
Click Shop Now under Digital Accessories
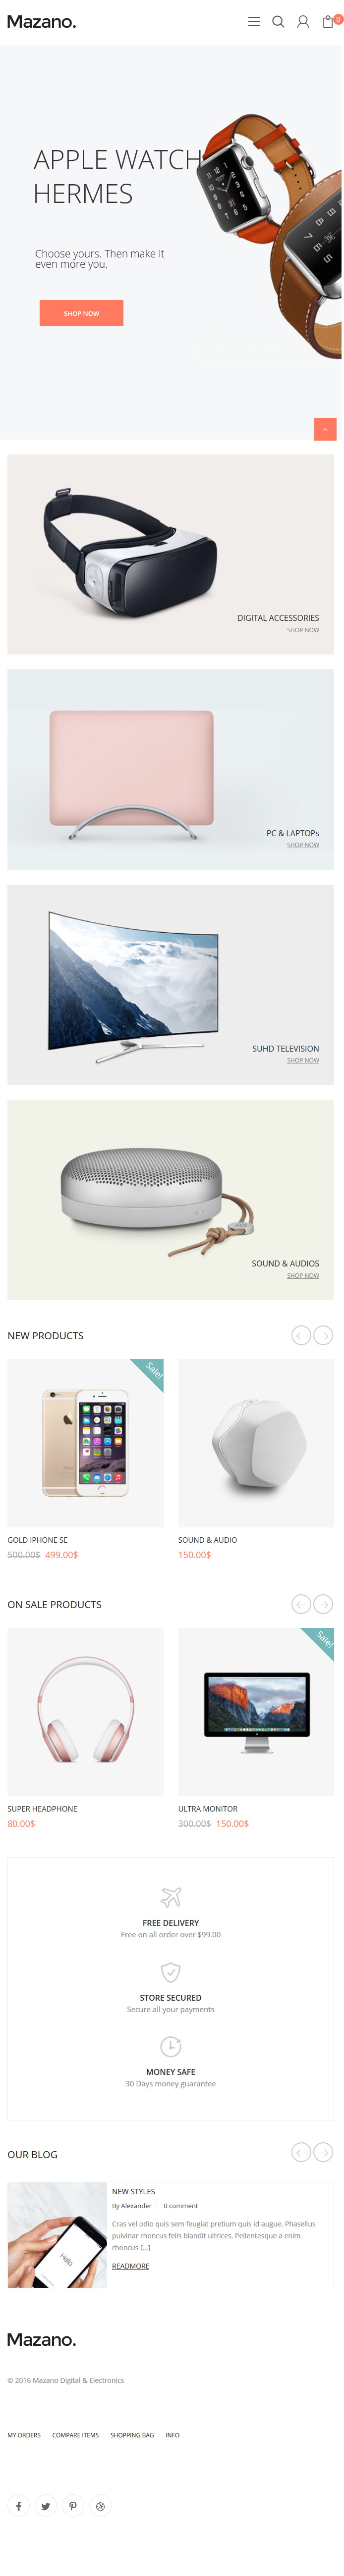[303, 630]
